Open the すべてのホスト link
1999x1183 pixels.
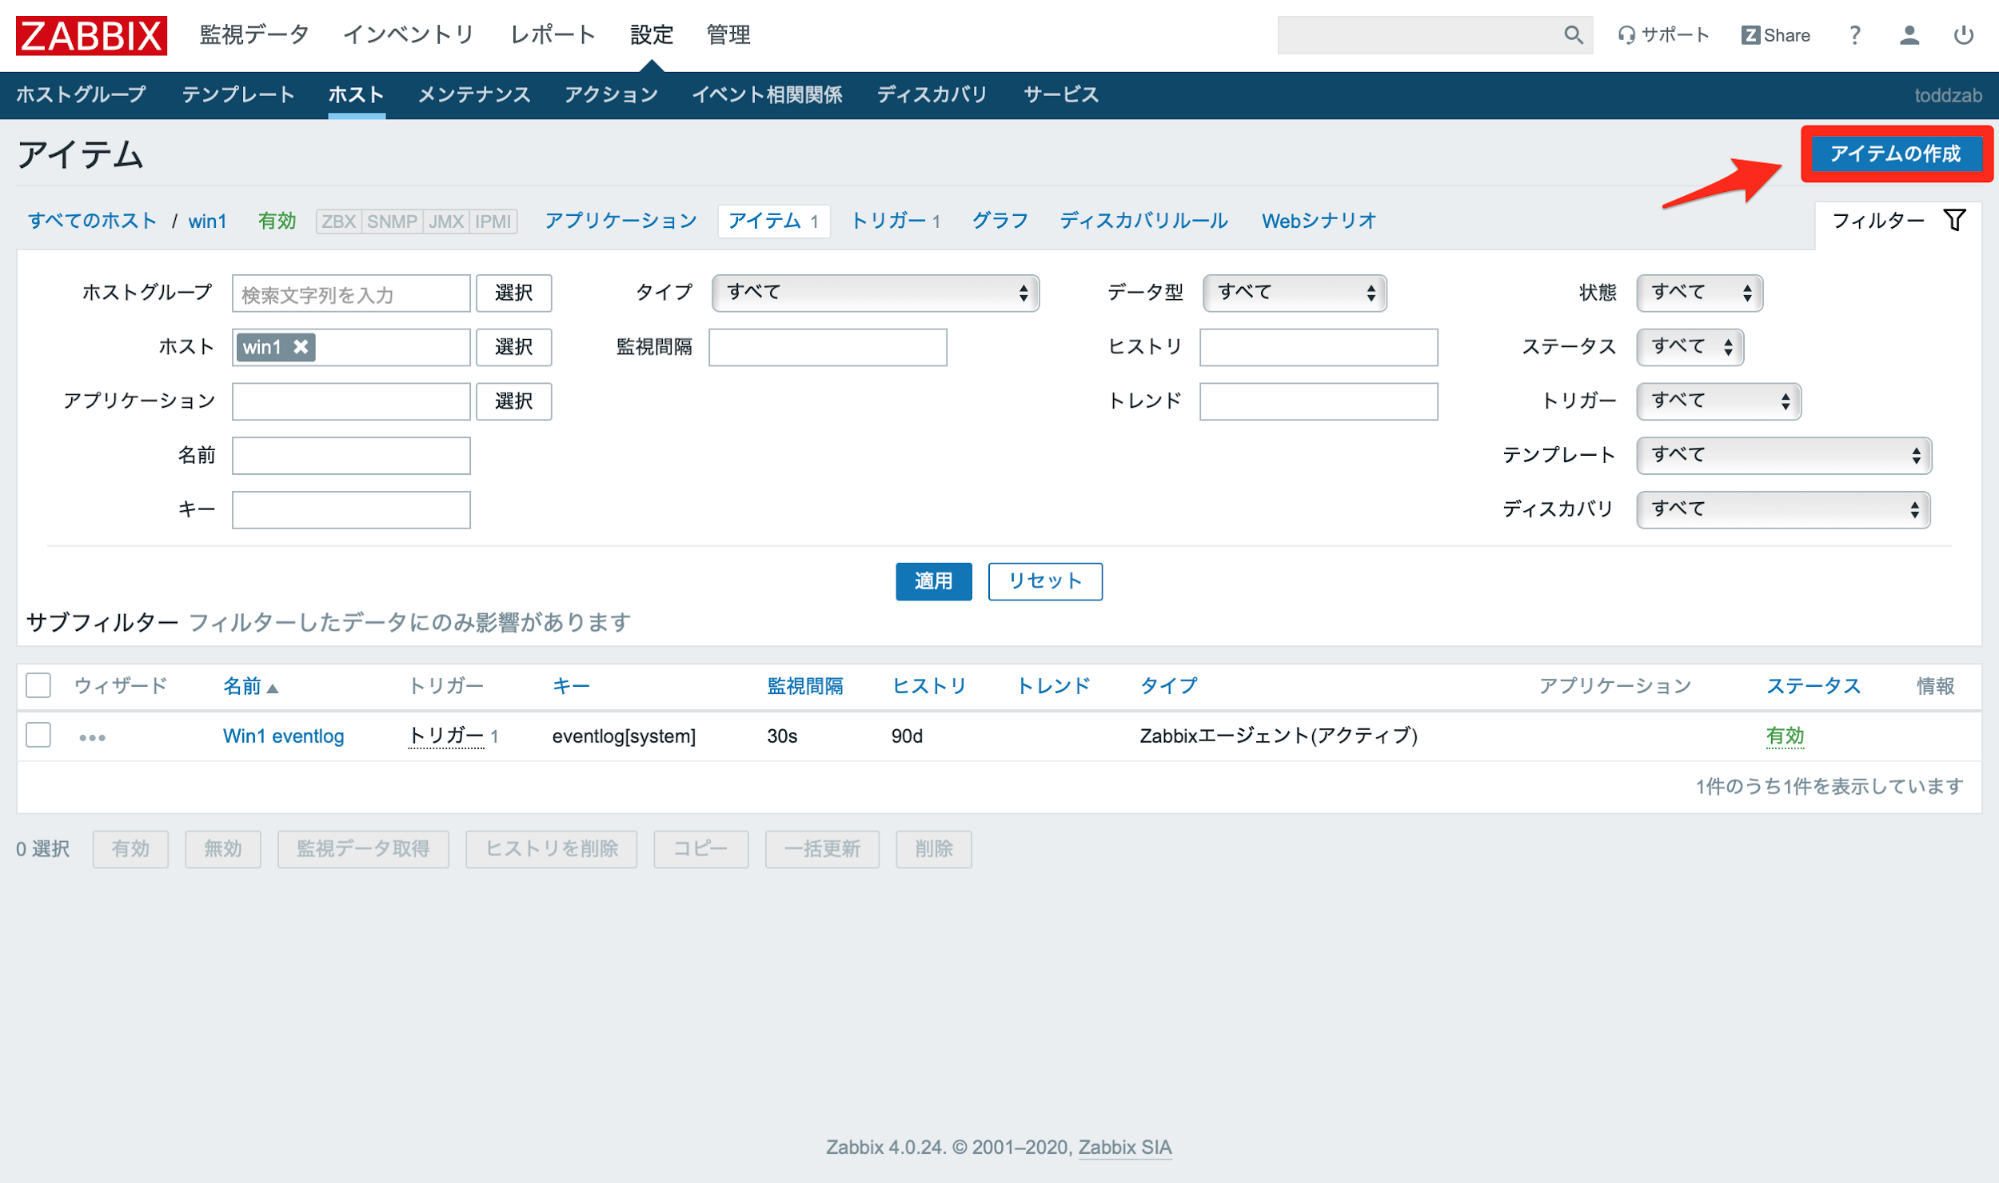point(92,221)
